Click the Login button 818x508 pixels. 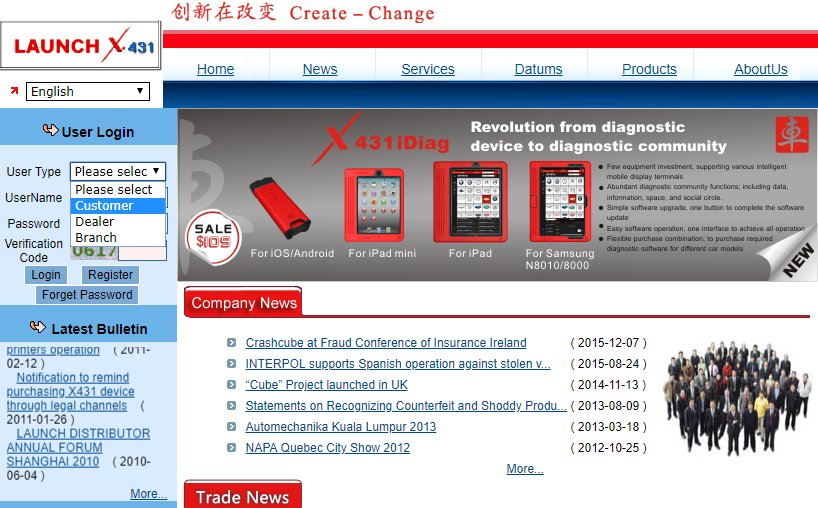[46, 275]
